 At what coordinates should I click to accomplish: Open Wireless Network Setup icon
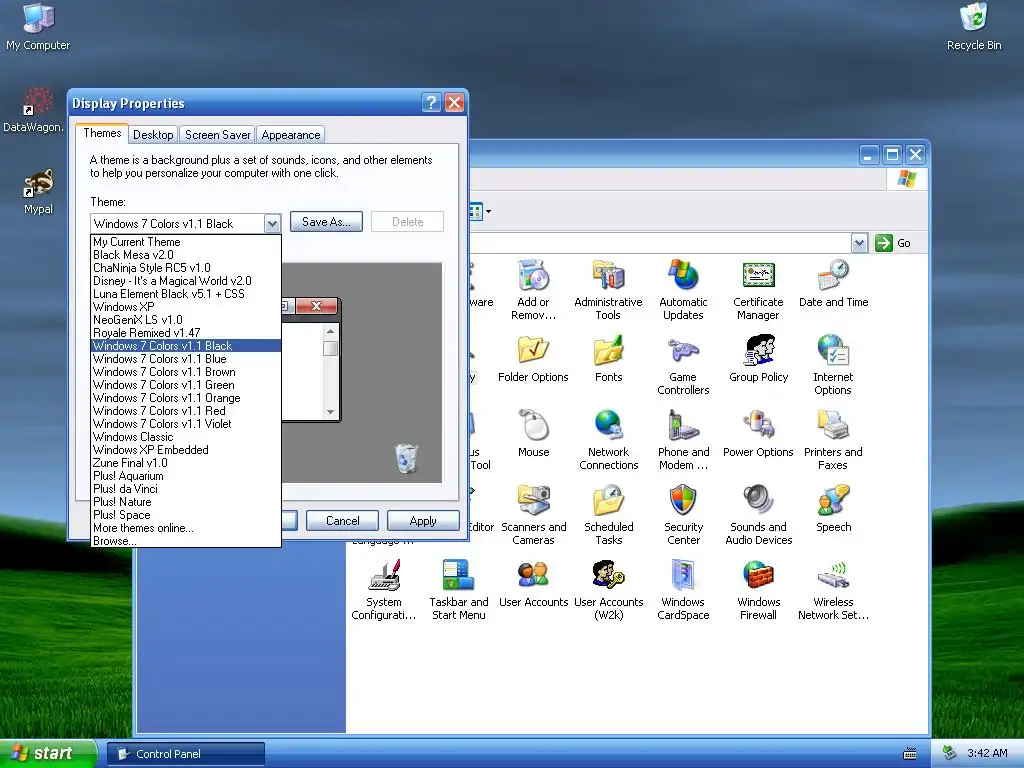pyautogui.click(x=833, y=575)
